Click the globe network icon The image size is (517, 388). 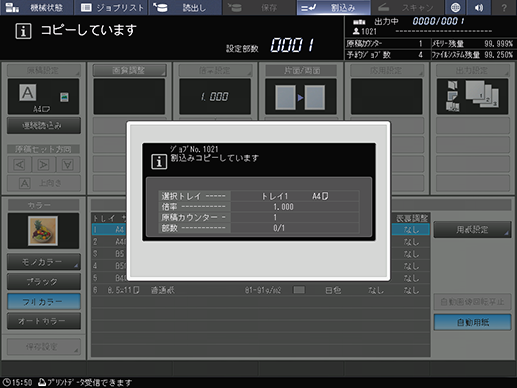[x=455, y=7]
